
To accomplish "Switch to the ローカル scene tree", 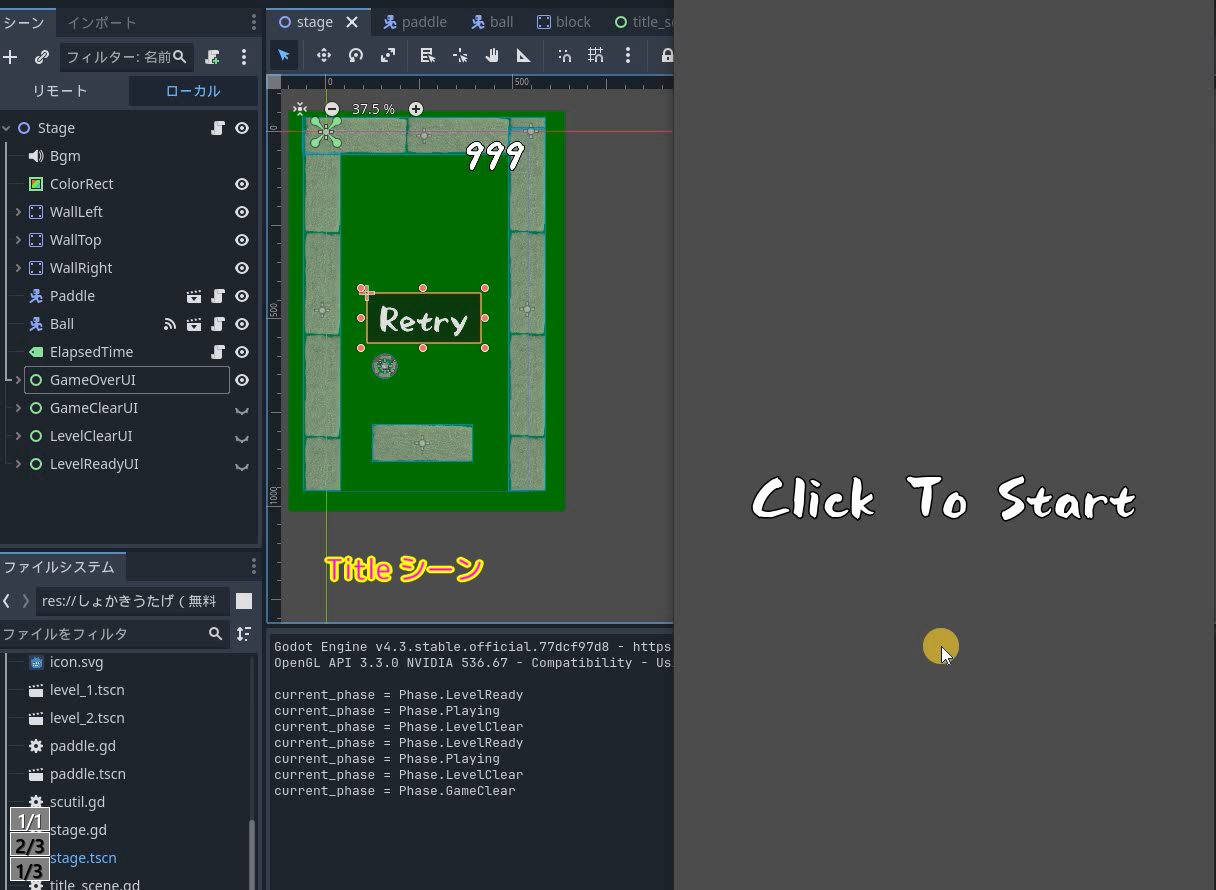I will point(193,91).
